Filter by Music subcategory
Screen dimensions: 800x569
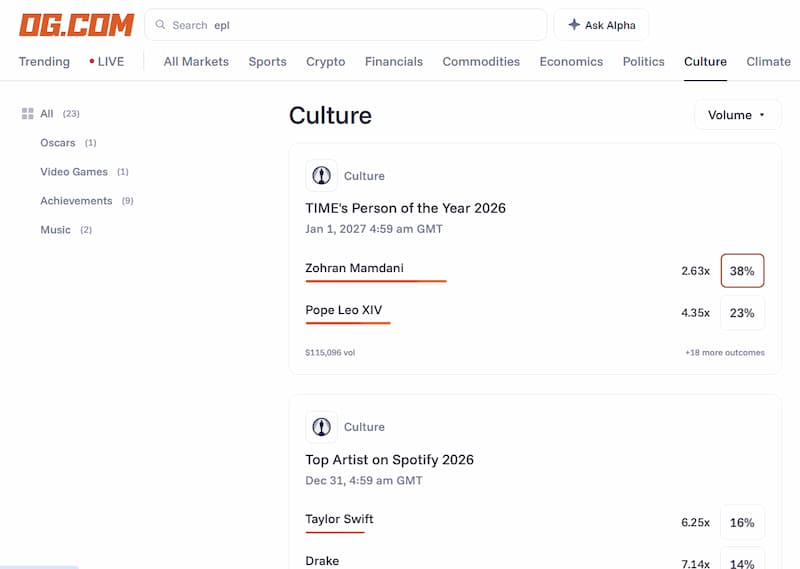[66, 230]
